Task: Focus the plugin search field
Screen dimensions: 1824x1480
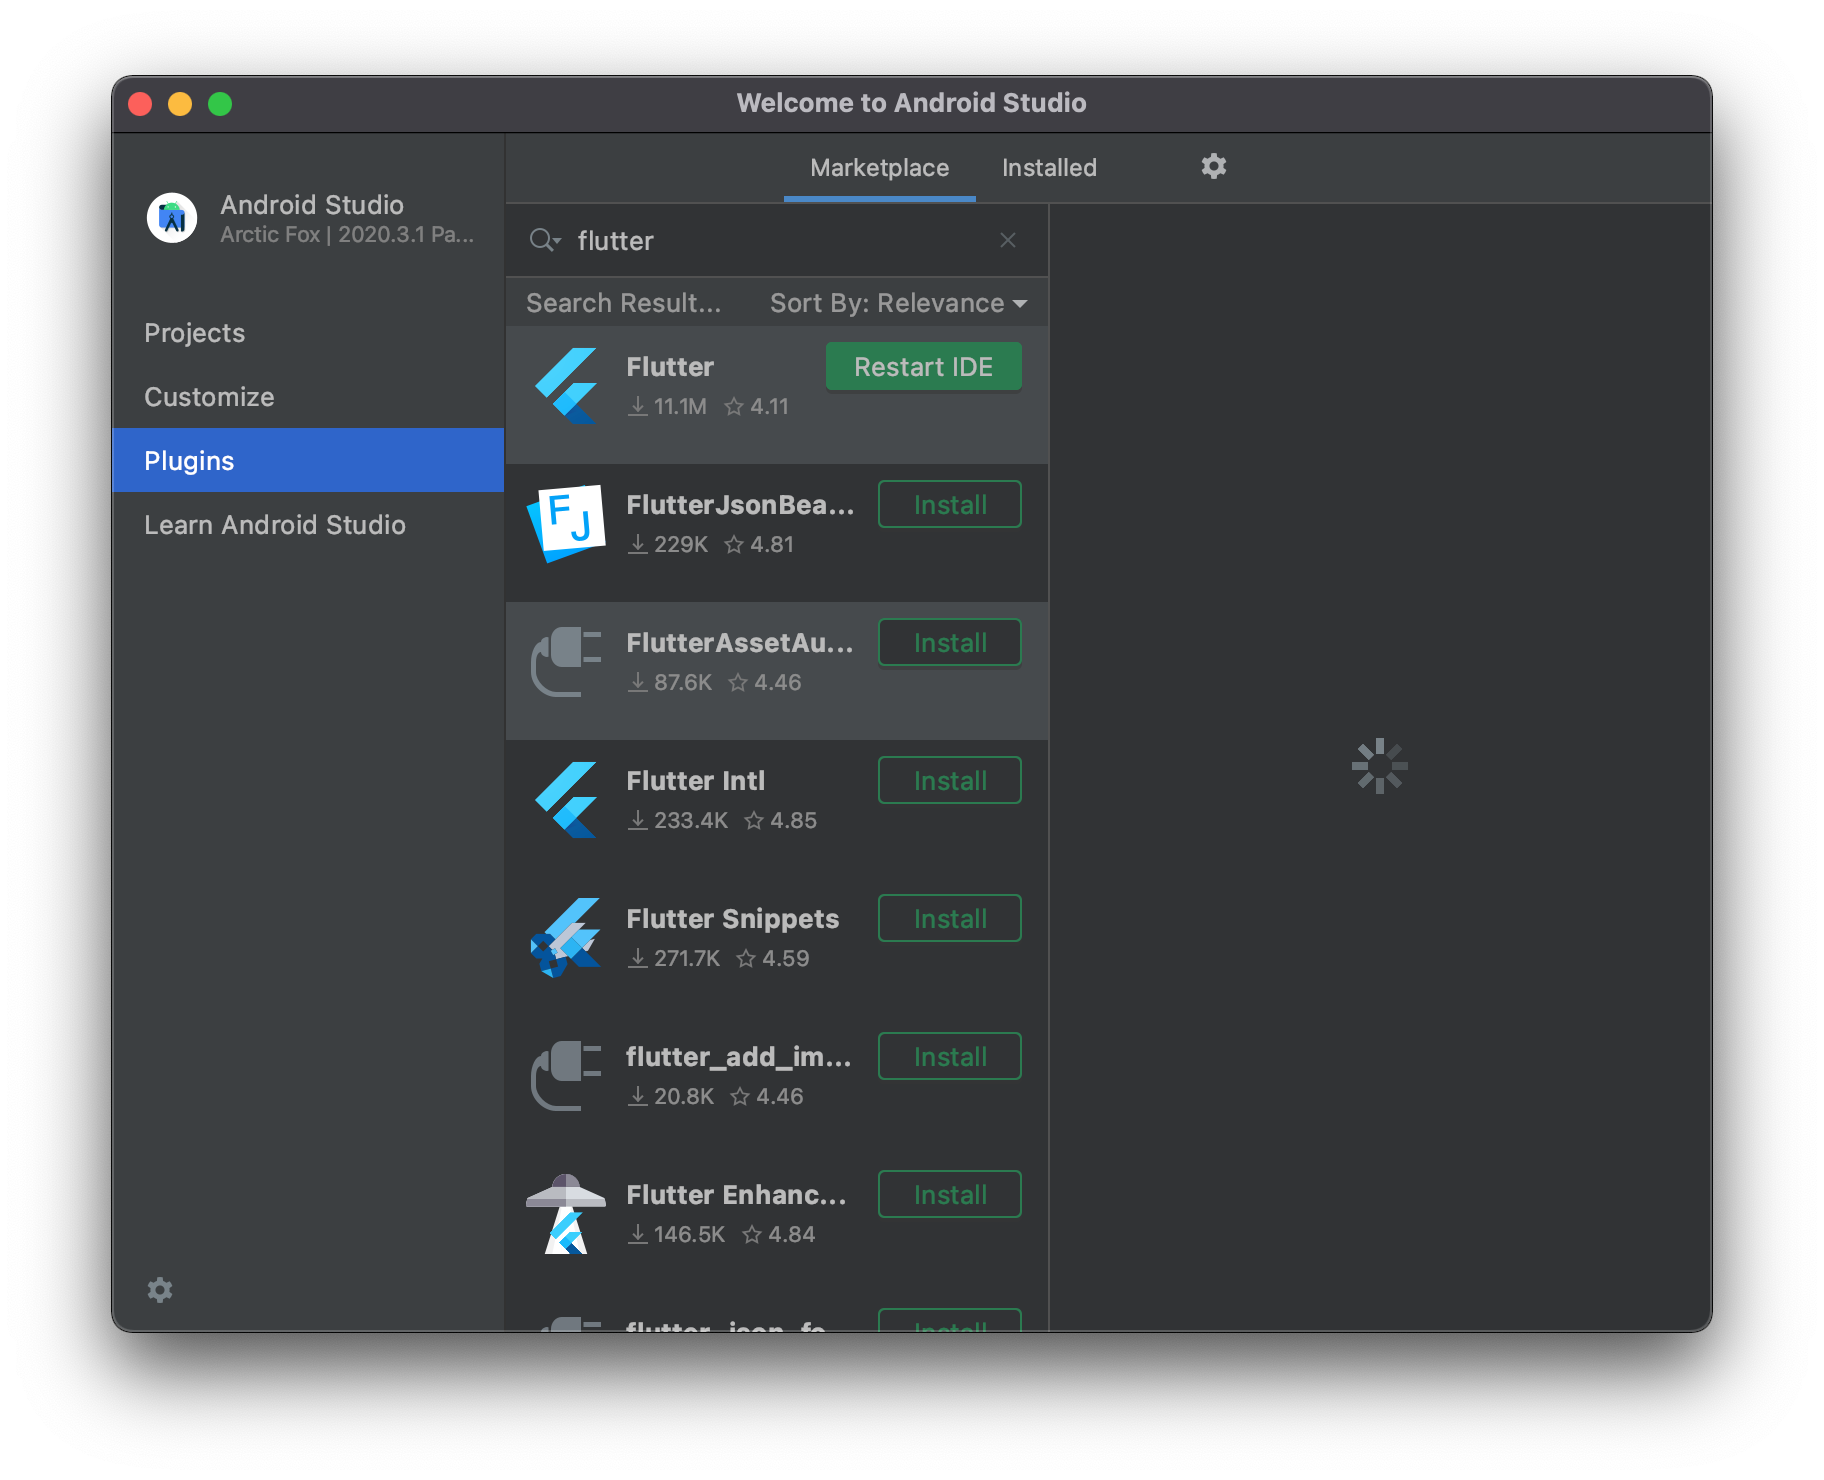Action: (x=777, y=241)
